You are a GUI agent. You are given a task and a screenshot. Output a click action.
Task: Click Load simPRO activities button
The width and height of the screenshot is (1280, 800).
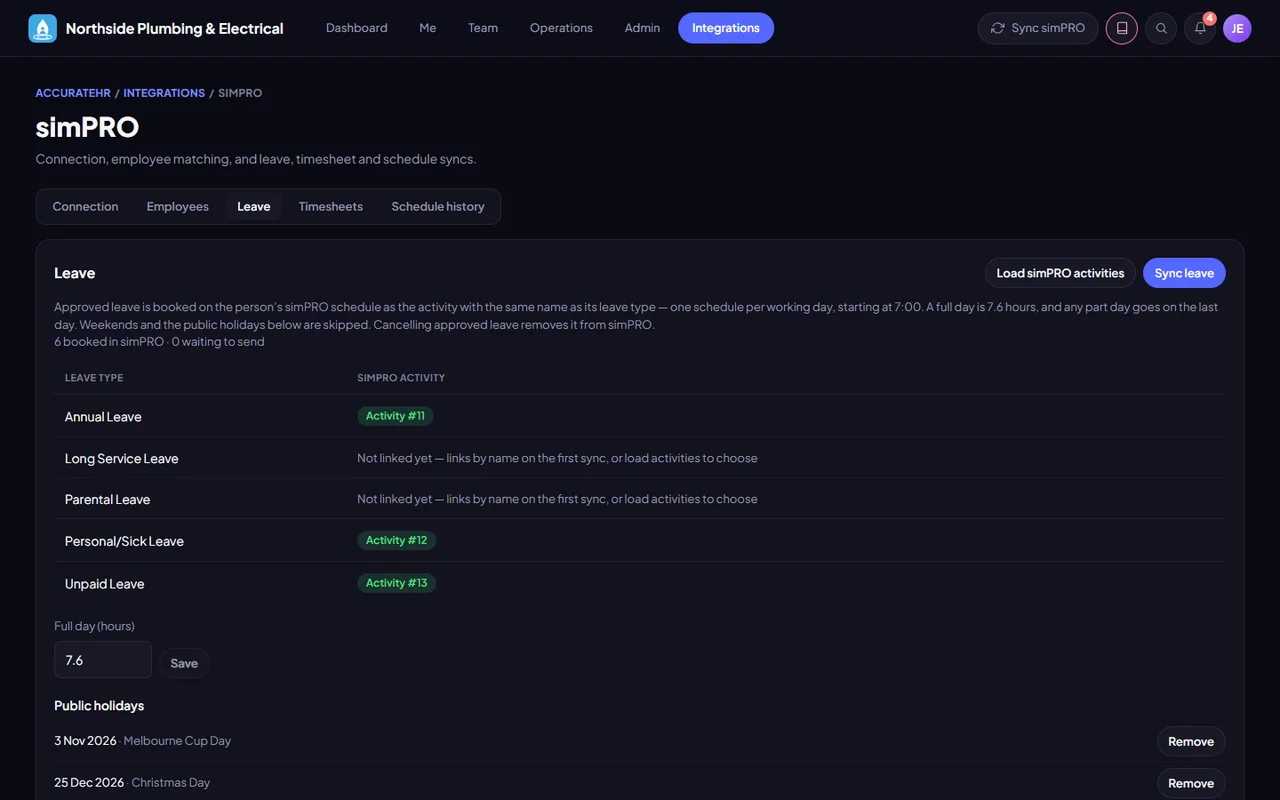click(1060, 273)
